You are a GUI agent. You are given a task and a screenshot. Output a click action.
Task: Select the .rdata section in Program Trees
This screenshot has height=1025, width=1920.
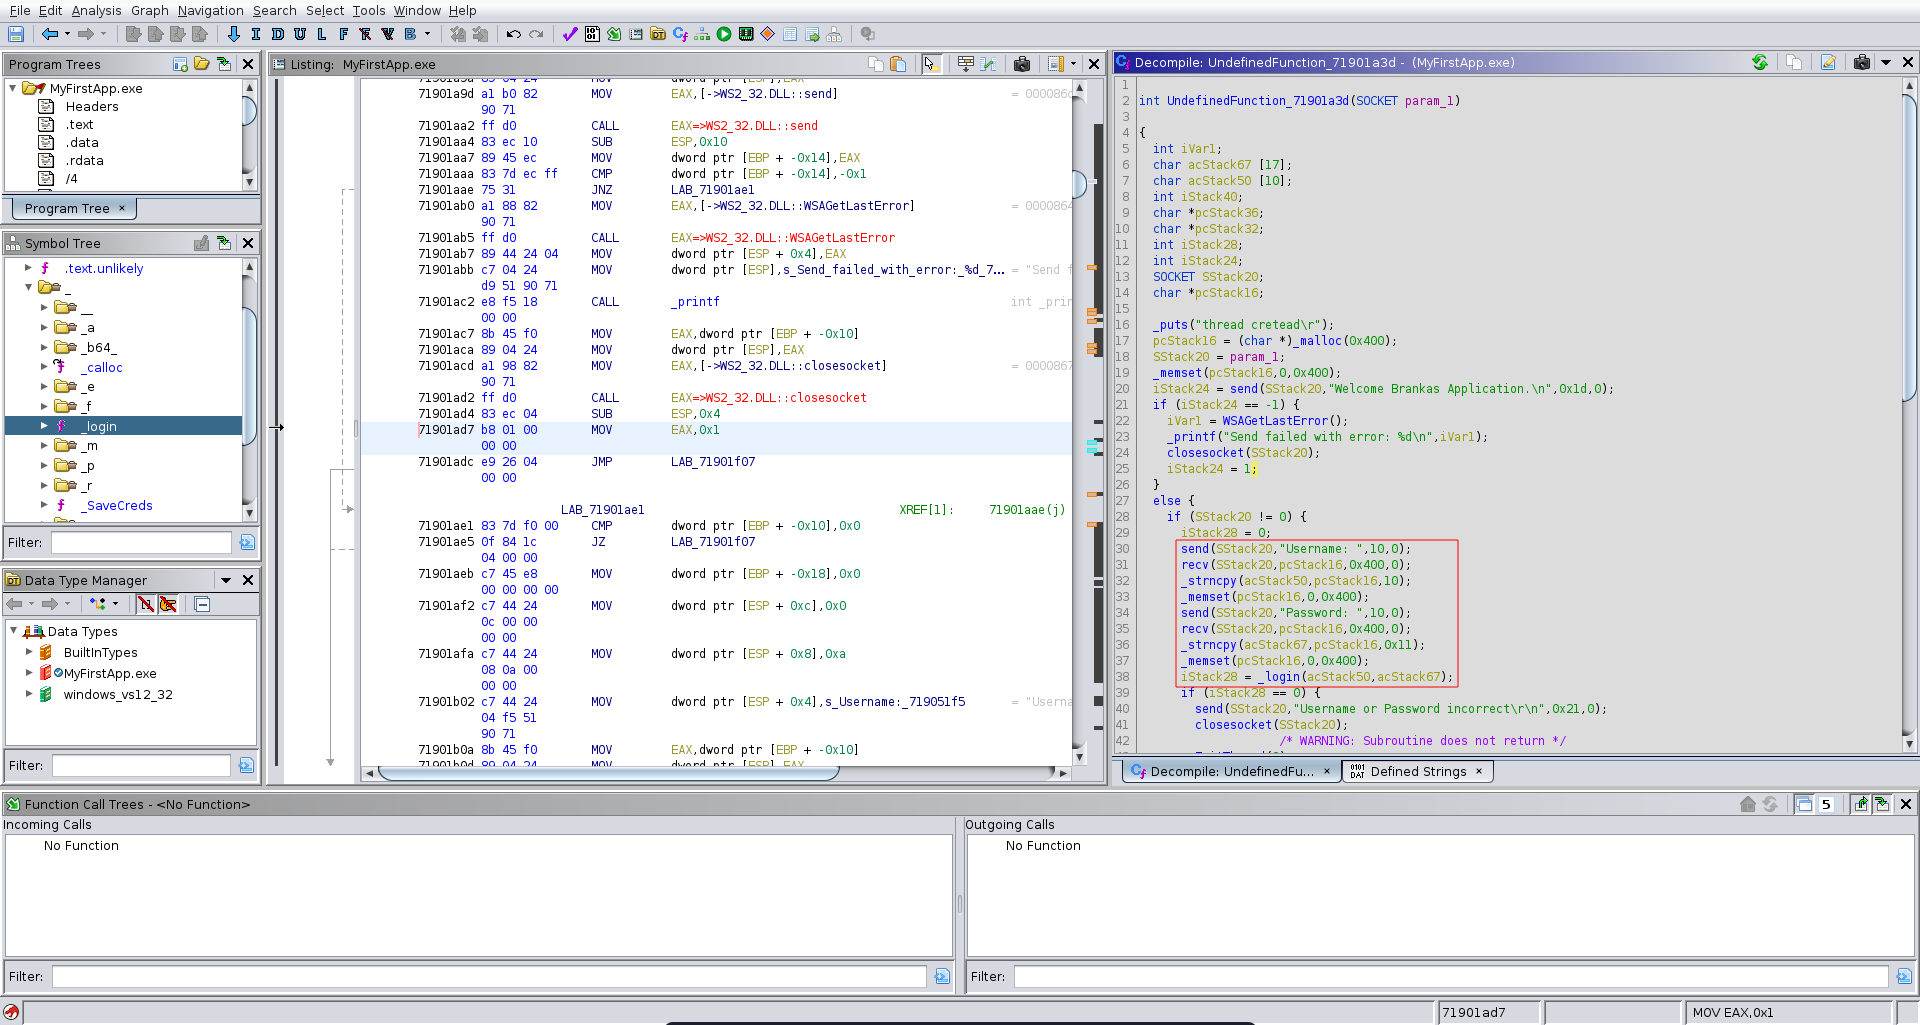(84, 160)
